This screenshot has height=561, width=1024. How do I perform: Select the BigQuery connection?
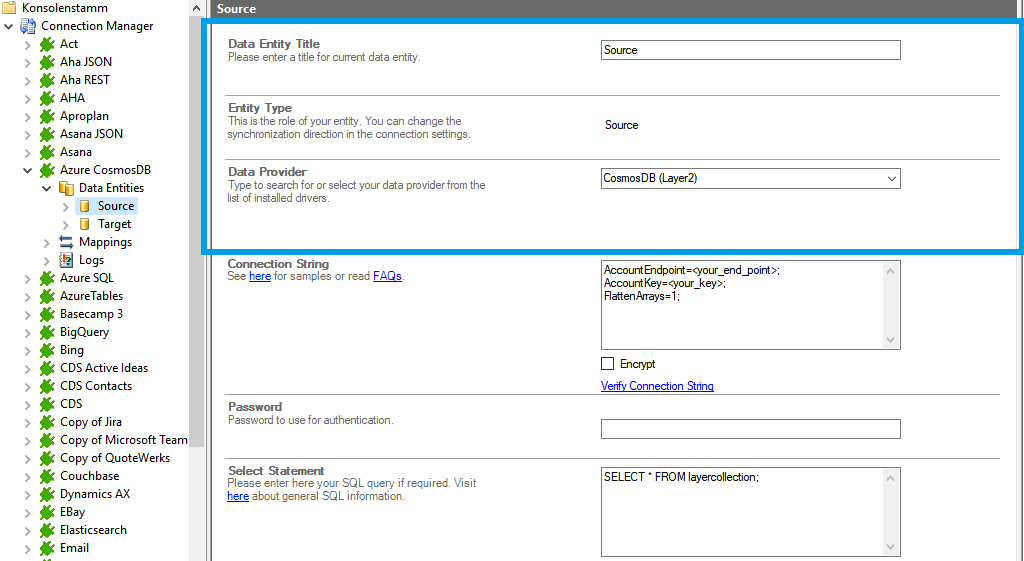click(84, 332)
